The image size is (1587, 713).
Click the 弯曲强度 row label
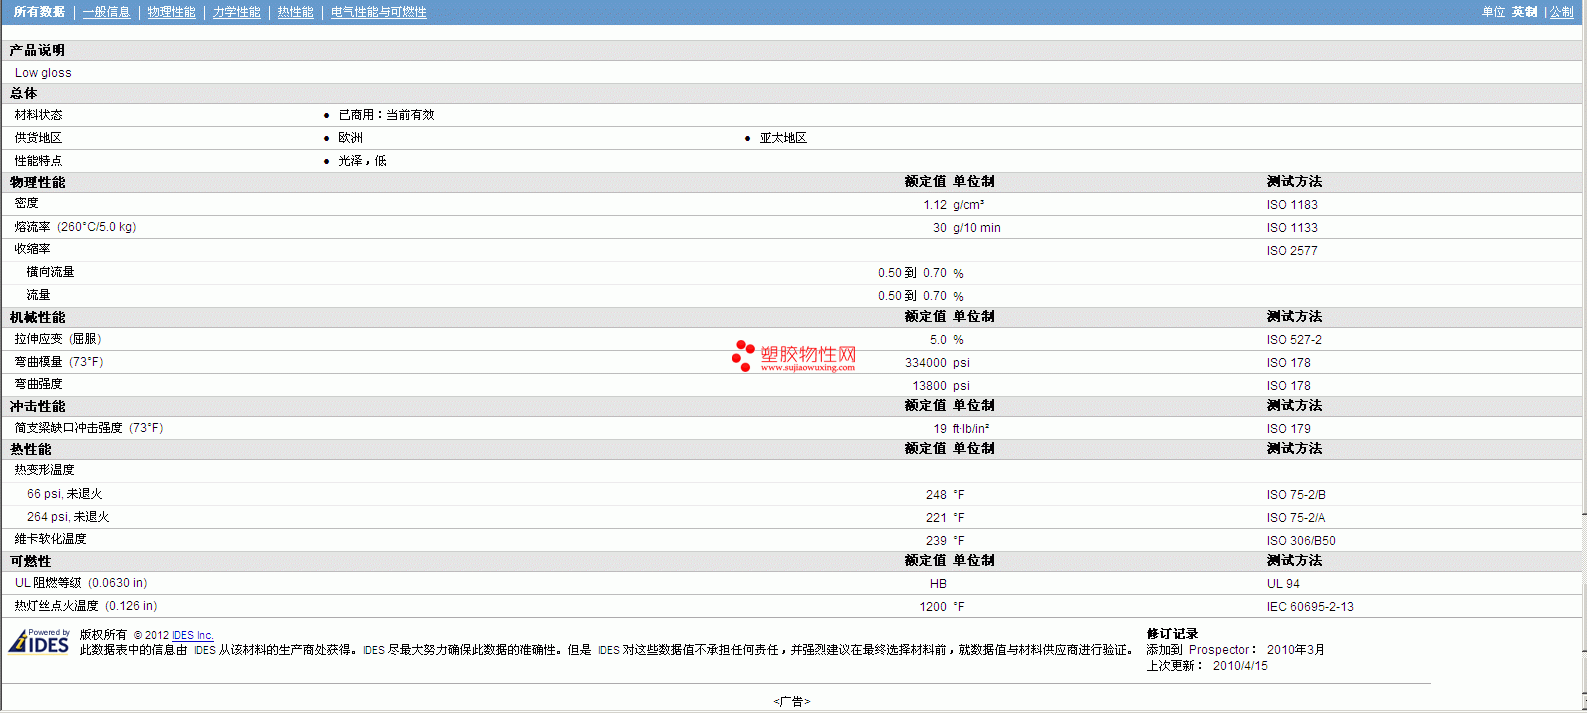[x=38, y=384]
